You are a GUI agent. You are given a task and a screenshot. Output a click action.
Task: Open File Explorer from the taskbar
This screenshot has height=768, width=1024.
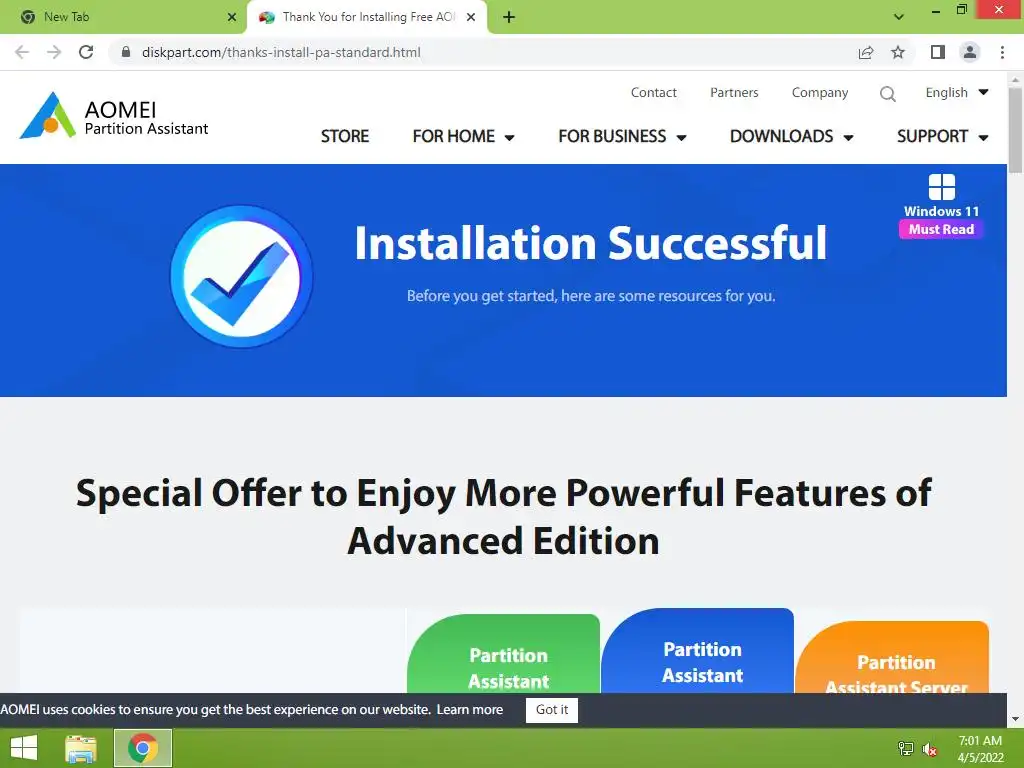81,748
